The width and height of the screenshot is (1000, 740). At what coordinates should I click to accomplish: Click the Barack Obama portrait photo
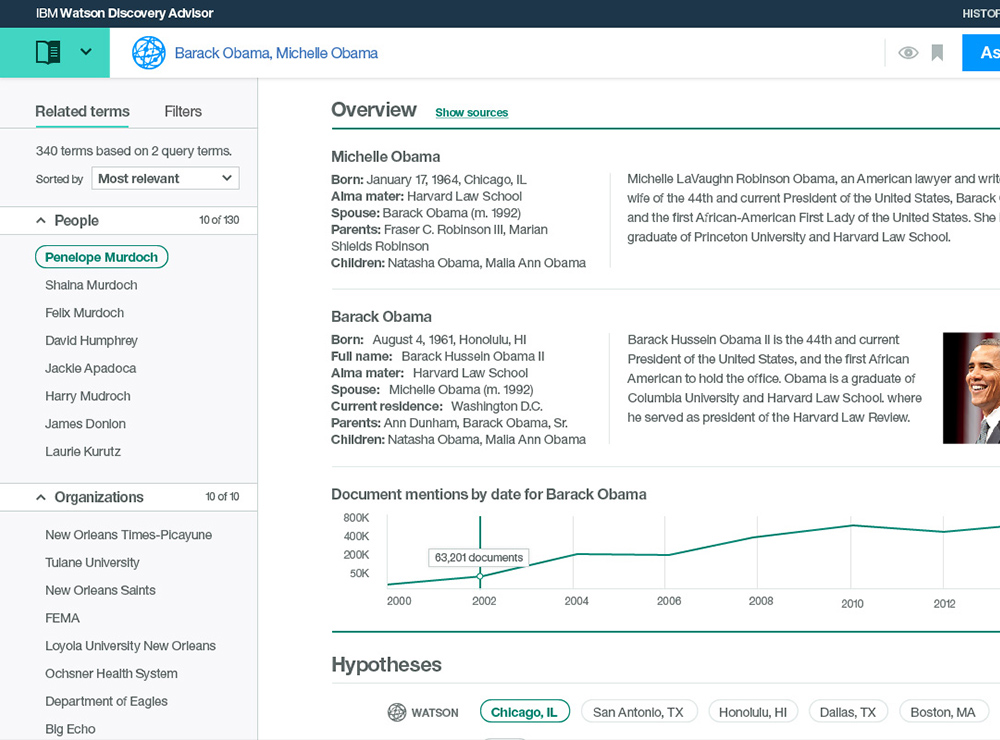(x=975, y=387)
